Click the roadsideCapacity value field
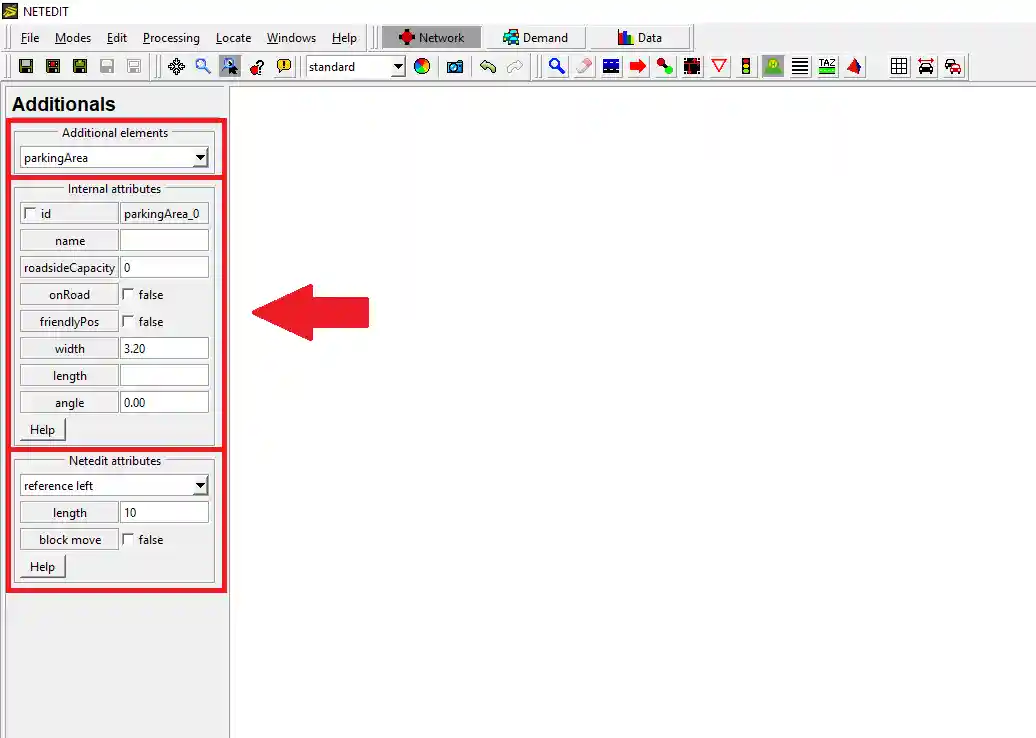 164,268
